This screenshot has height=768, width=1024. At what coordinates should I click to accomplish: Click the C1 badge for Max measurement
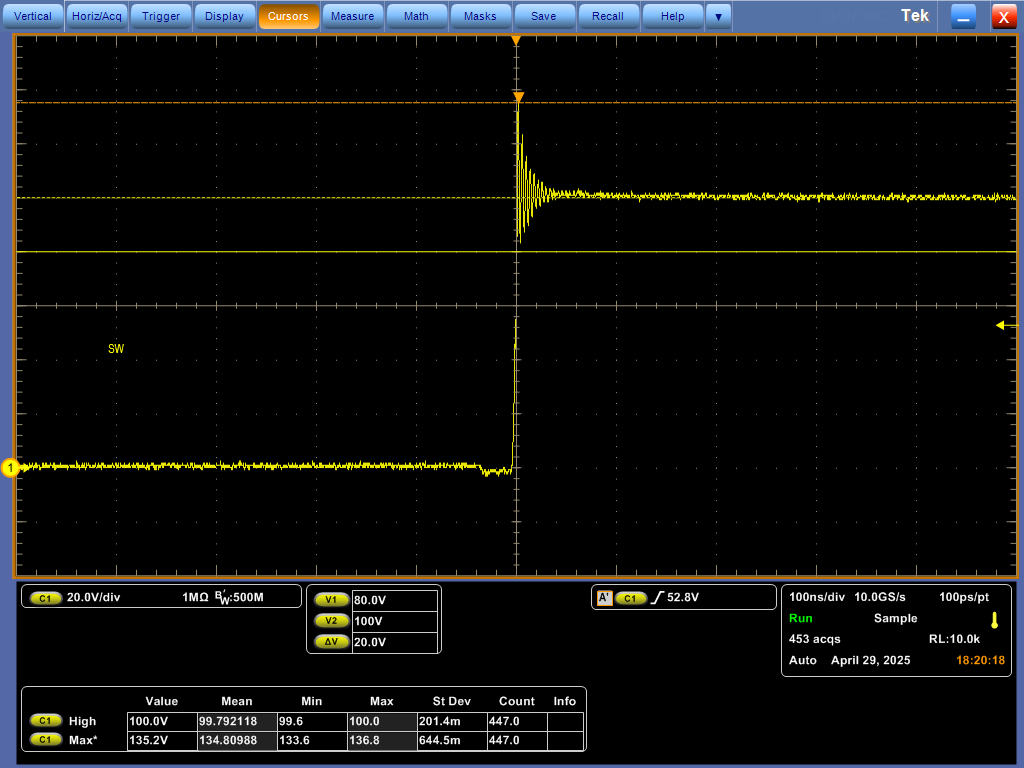point(45,741)
